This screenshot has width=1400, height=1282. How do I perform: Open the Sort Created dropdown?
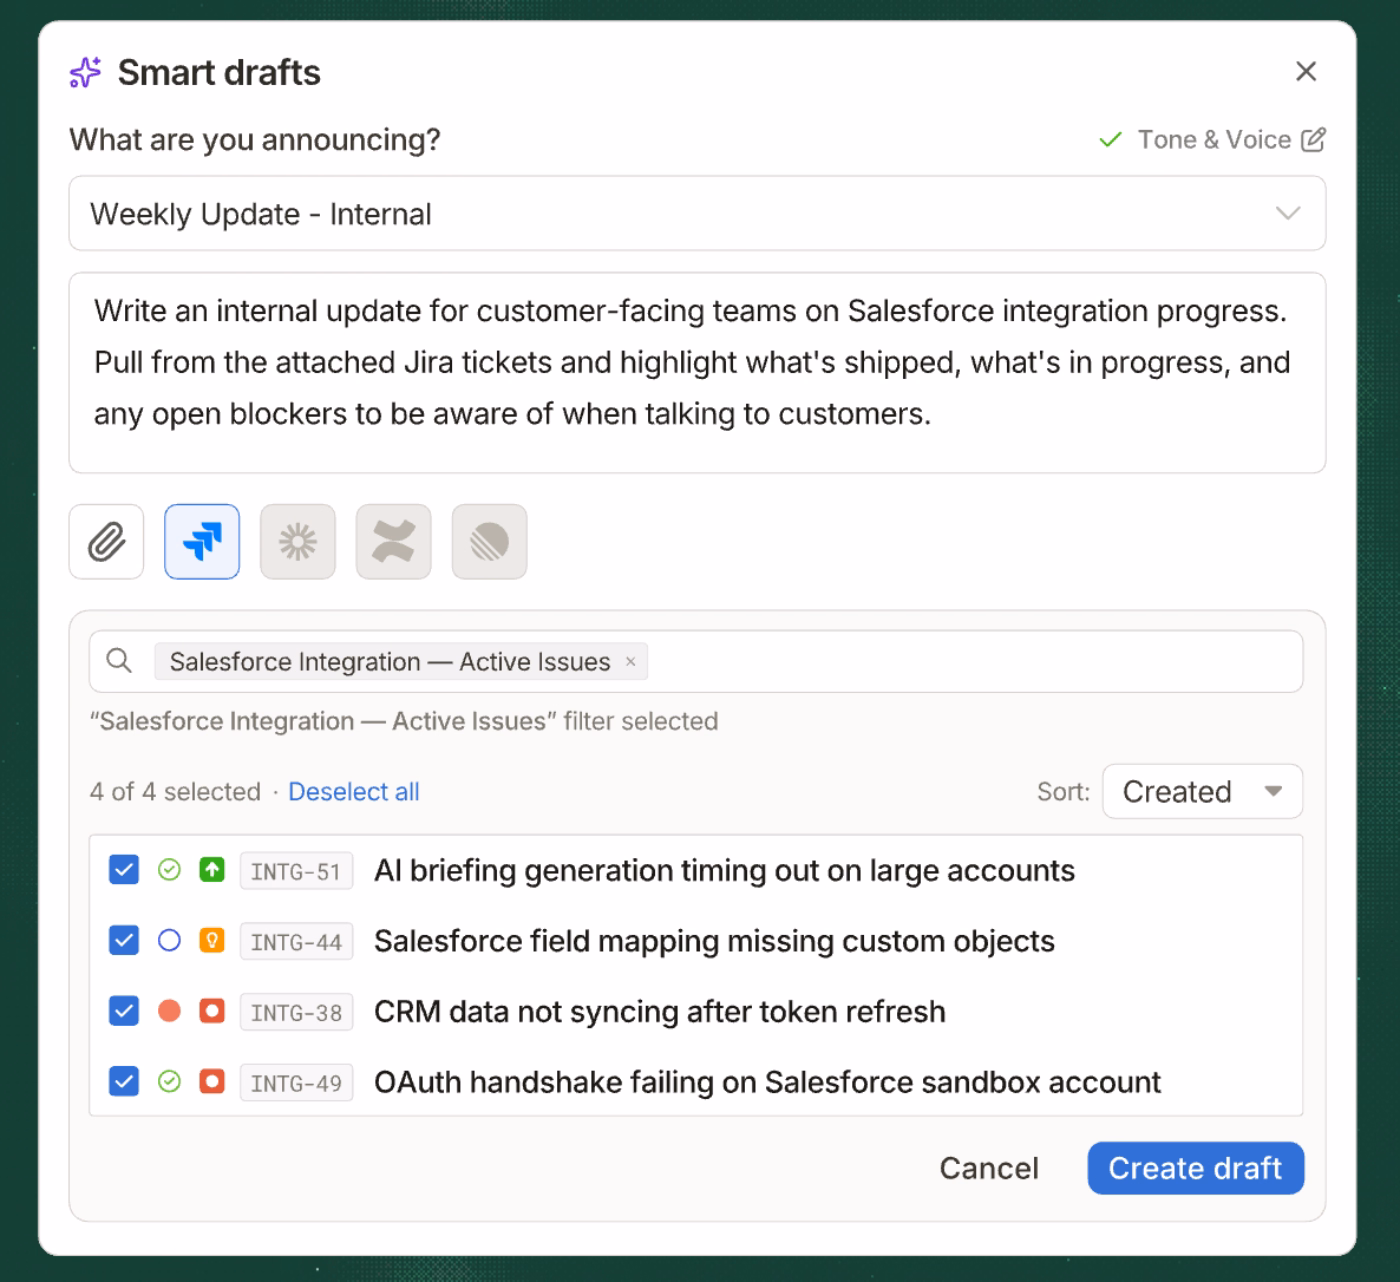click(x=1202, y=791)
